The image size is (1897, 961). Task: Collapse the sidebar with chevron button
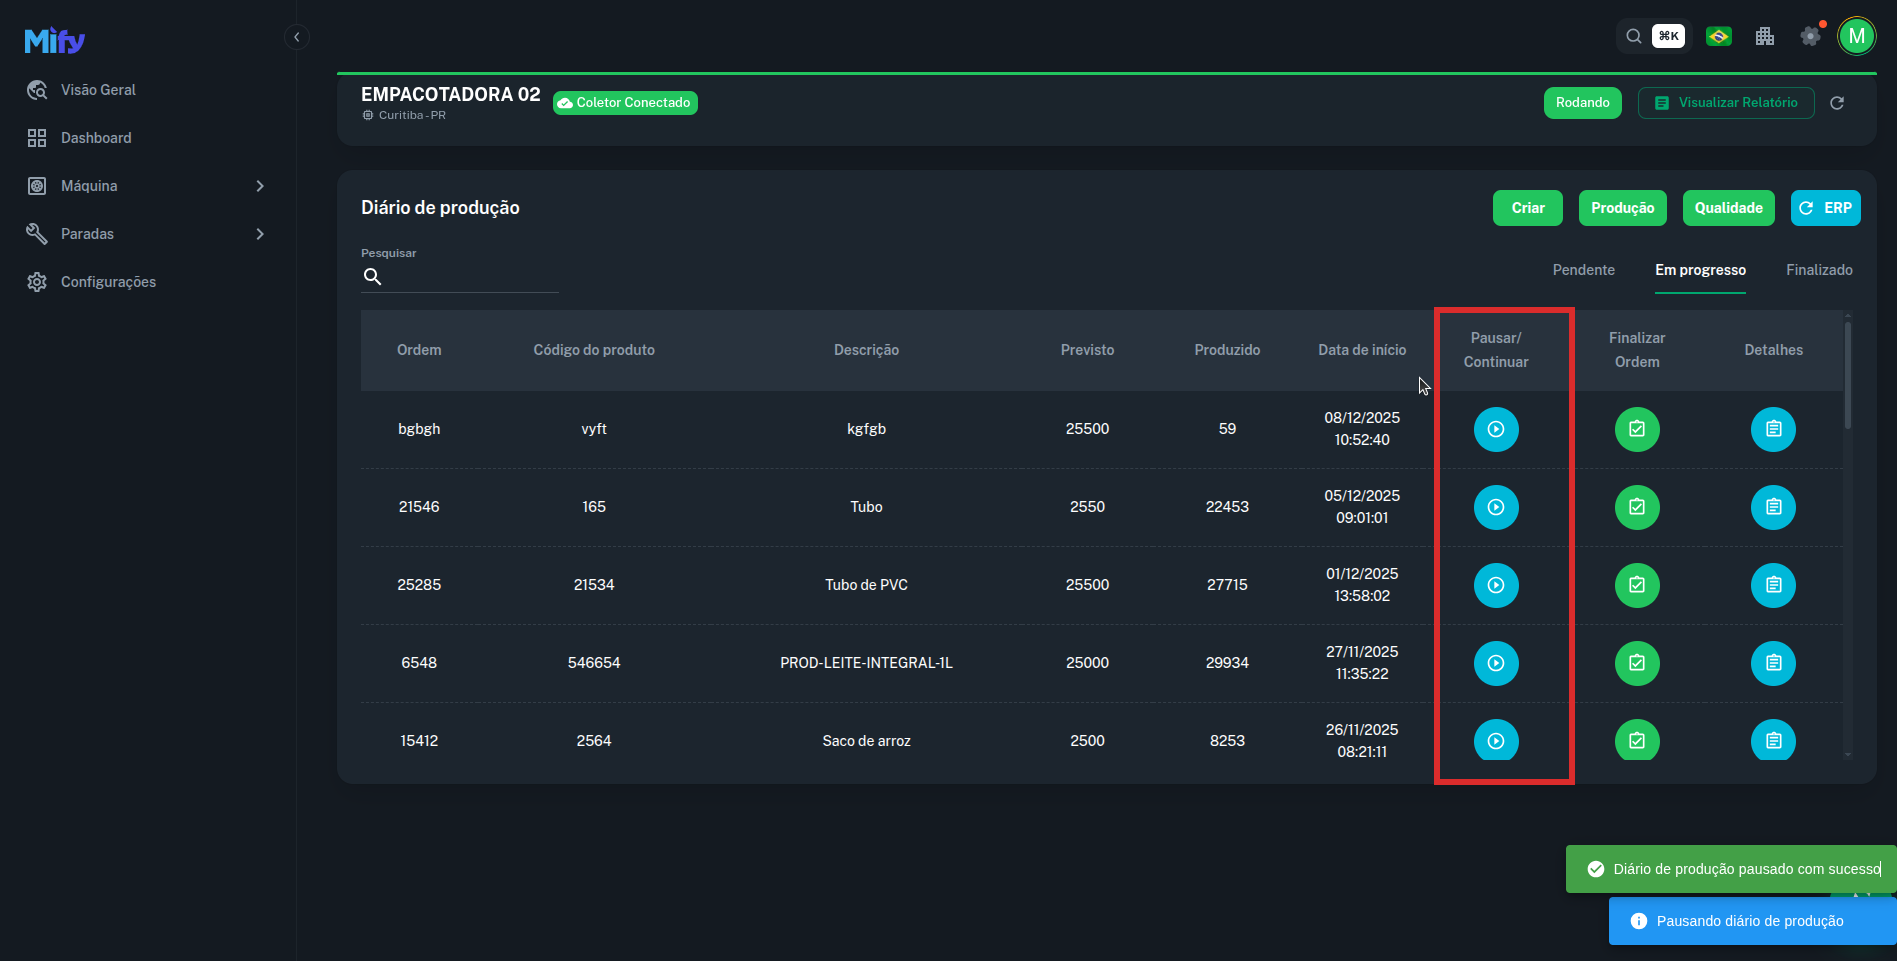pyautogui.click(x=296, y=37)
